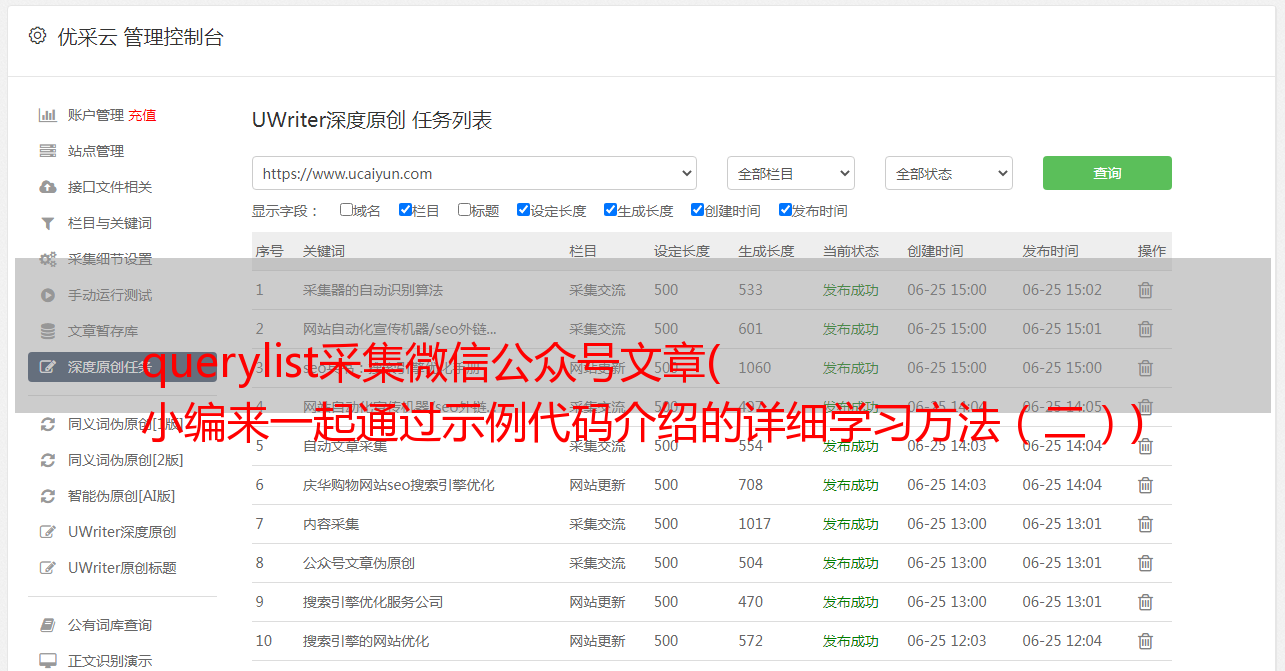The height and width of the screenshot is (671, 1285).
Task: Click the 接口文件相关 cloud upload icon
Action: (x=47, y=187)
